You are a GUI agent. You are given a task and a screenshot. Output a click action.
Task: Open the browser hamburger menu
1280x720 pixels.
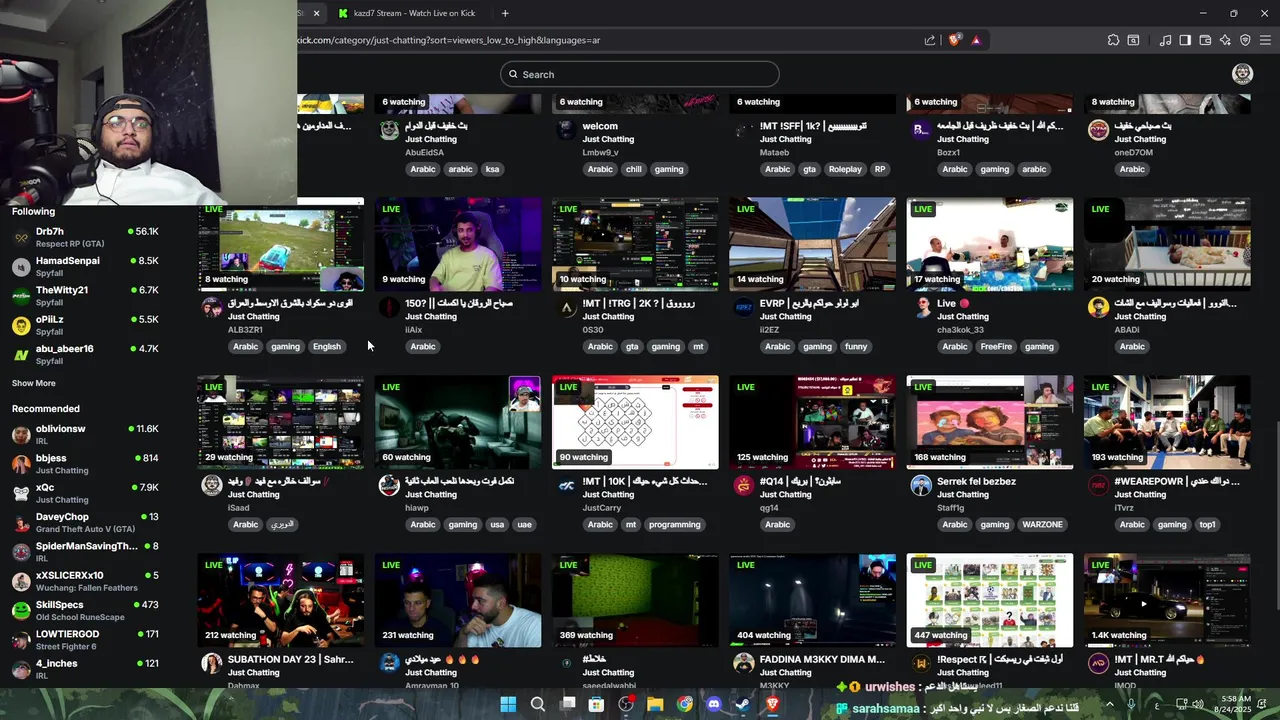[1265, 40]
